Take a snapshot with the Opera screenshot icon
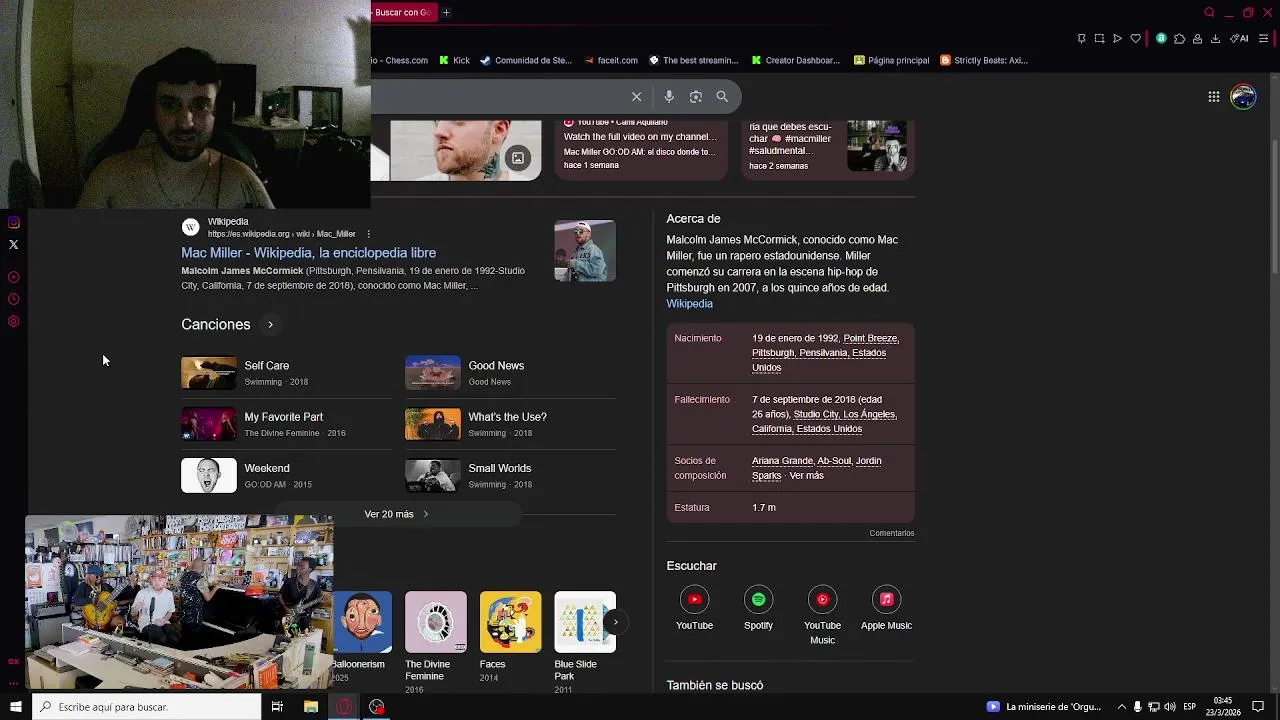 pos(1099,39)
